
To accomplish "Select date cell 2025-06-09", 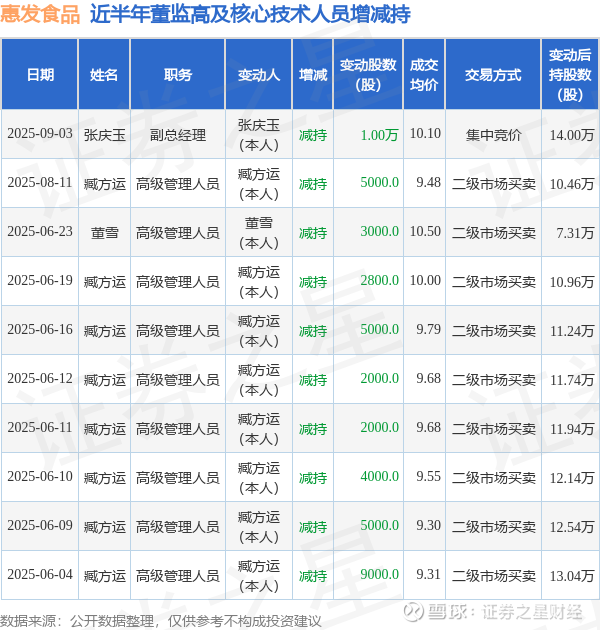I will tap(40, 526).
